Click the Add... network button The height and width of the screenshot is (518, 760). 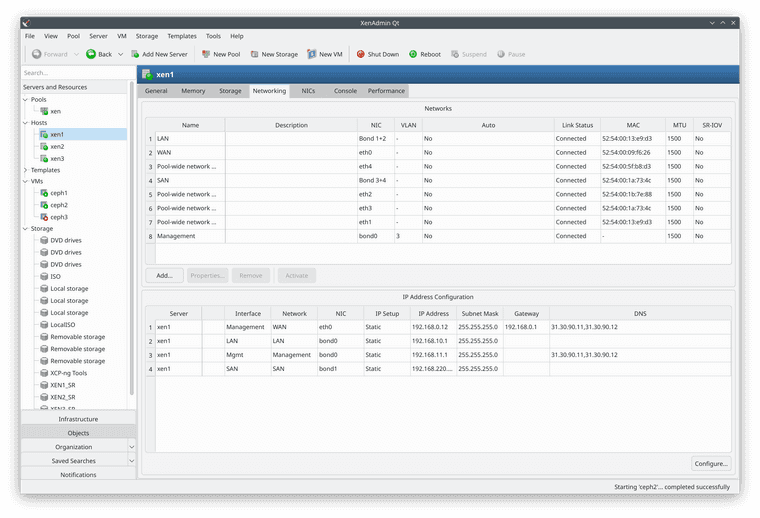pos(164,275)
